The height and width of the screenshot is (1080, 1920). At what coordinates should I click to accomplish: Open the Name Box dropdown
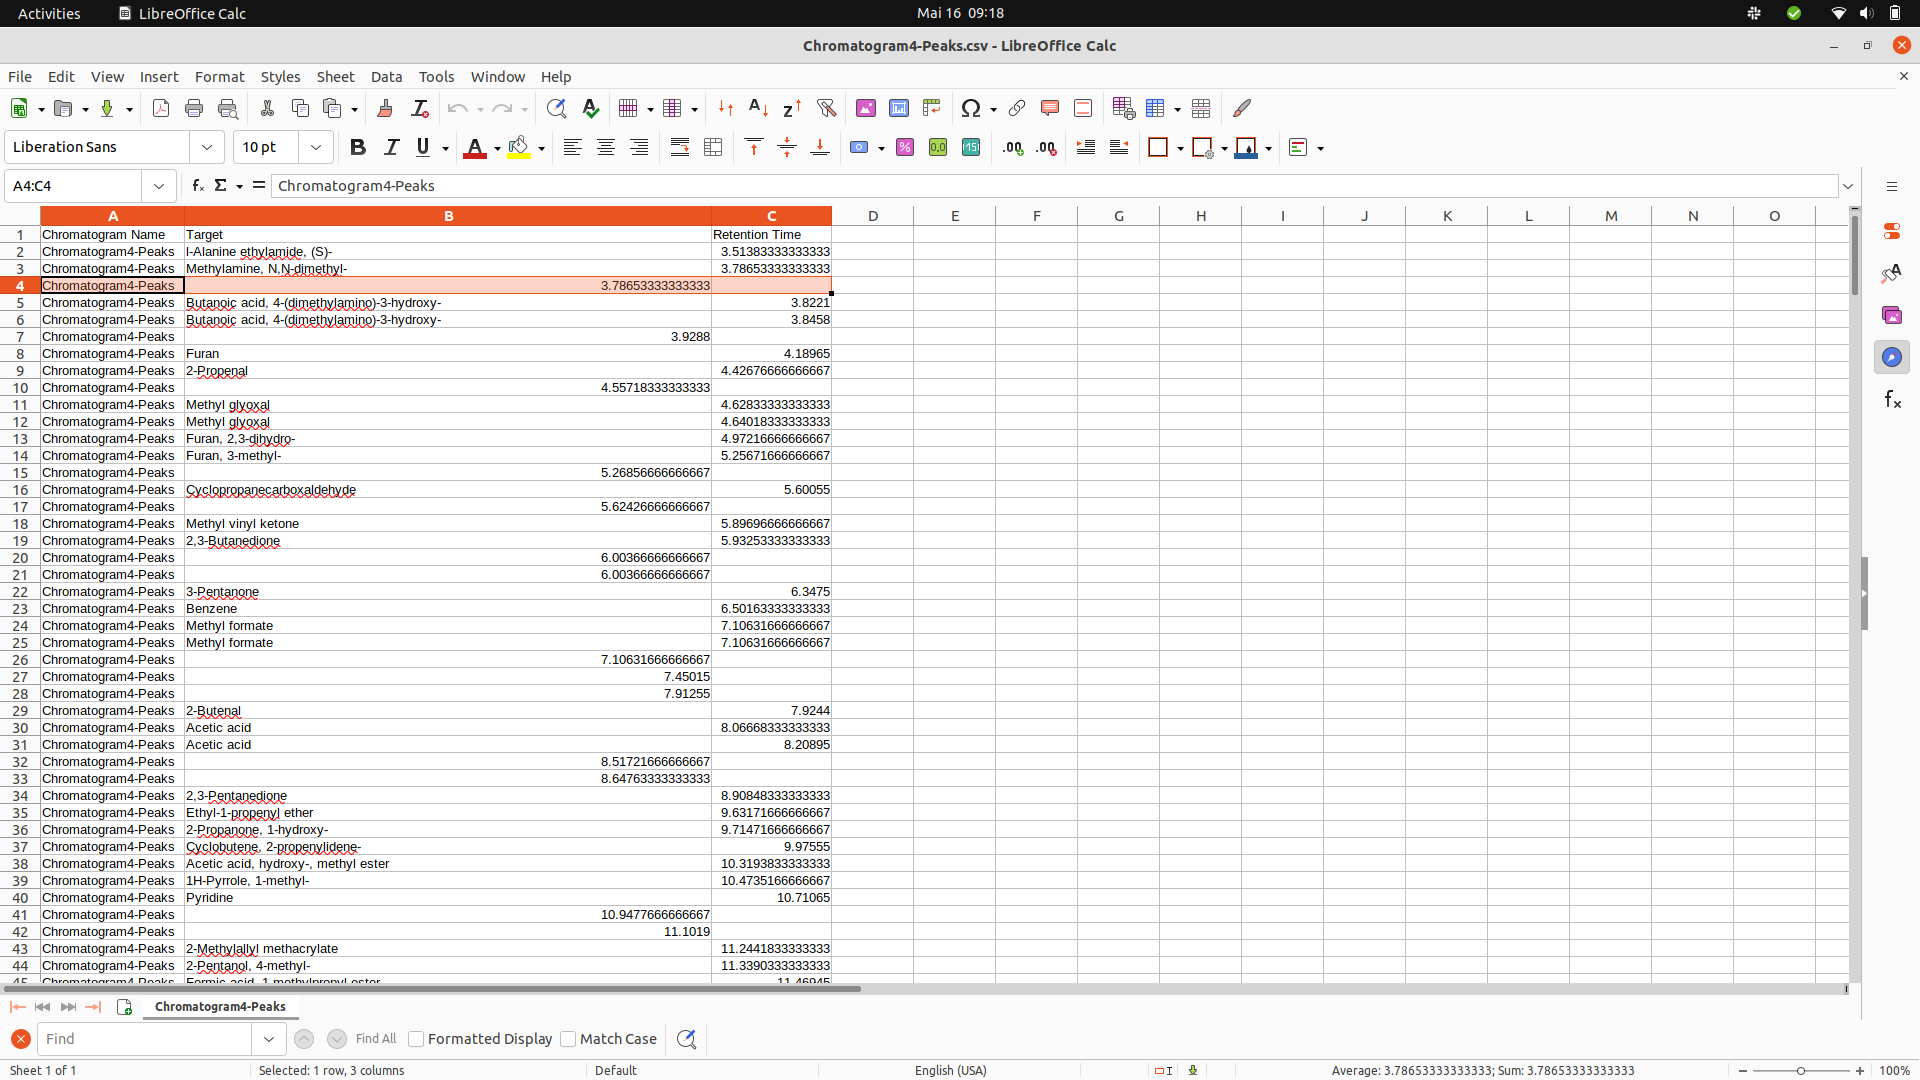click(159, 185)
